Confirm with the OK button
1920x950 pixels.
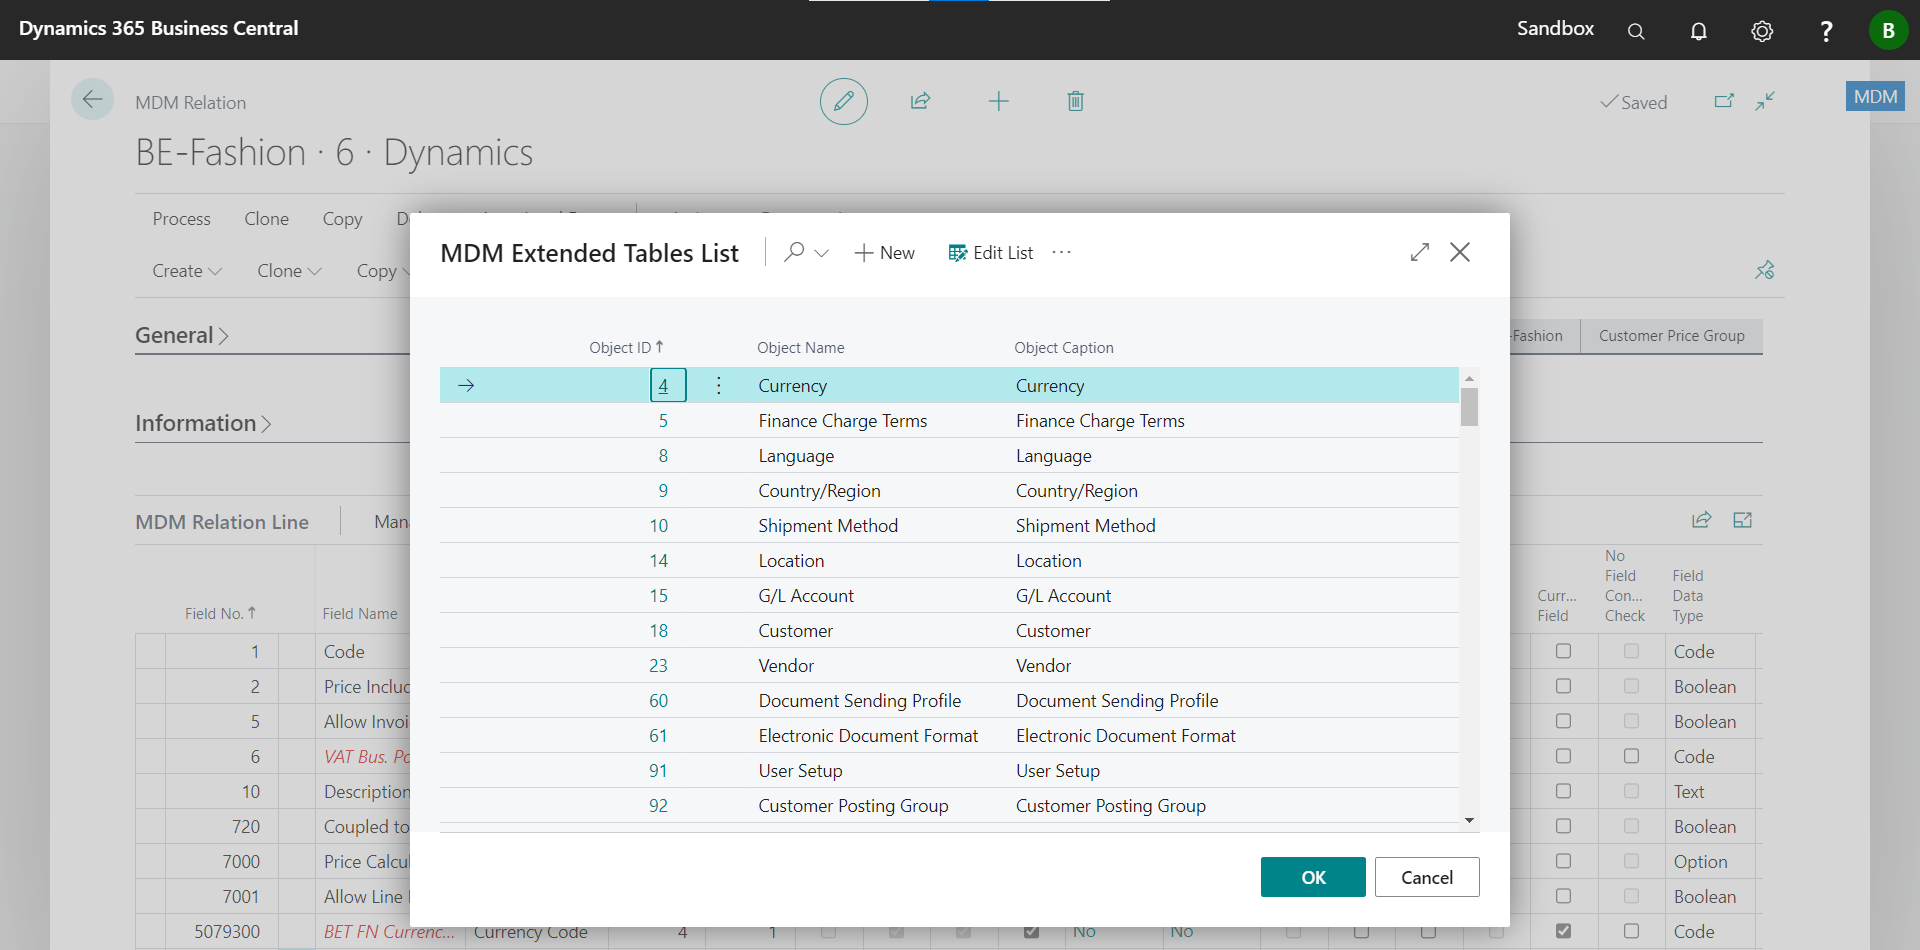pyautogui.click(x=1313, y=877)
